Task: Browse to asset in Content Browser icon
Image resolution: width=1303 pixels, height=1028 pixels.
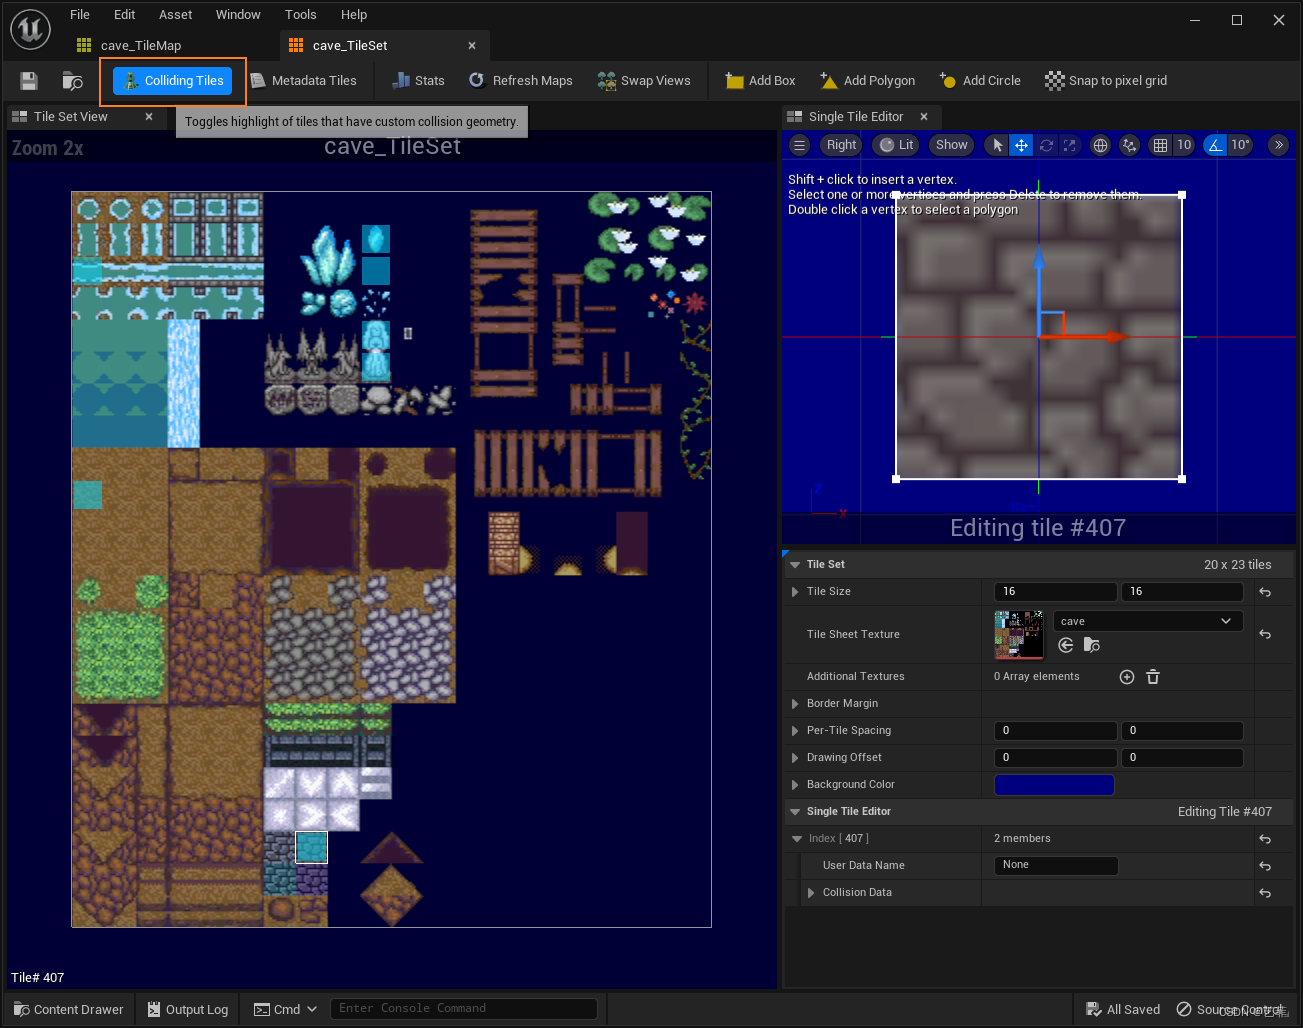Action: 72,81
